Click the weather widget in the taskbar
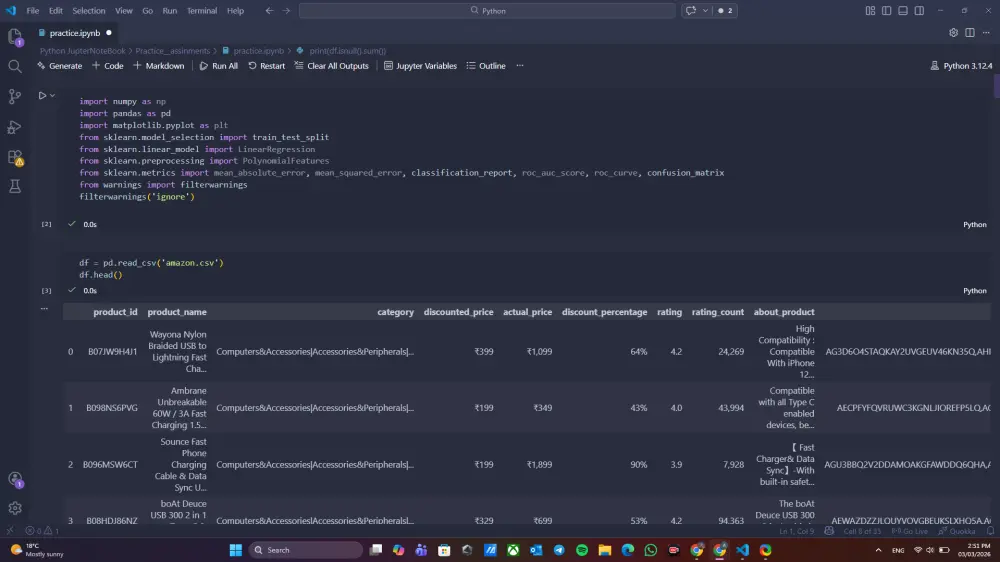The image size is (1000, 562). click(x=38, y=550)
